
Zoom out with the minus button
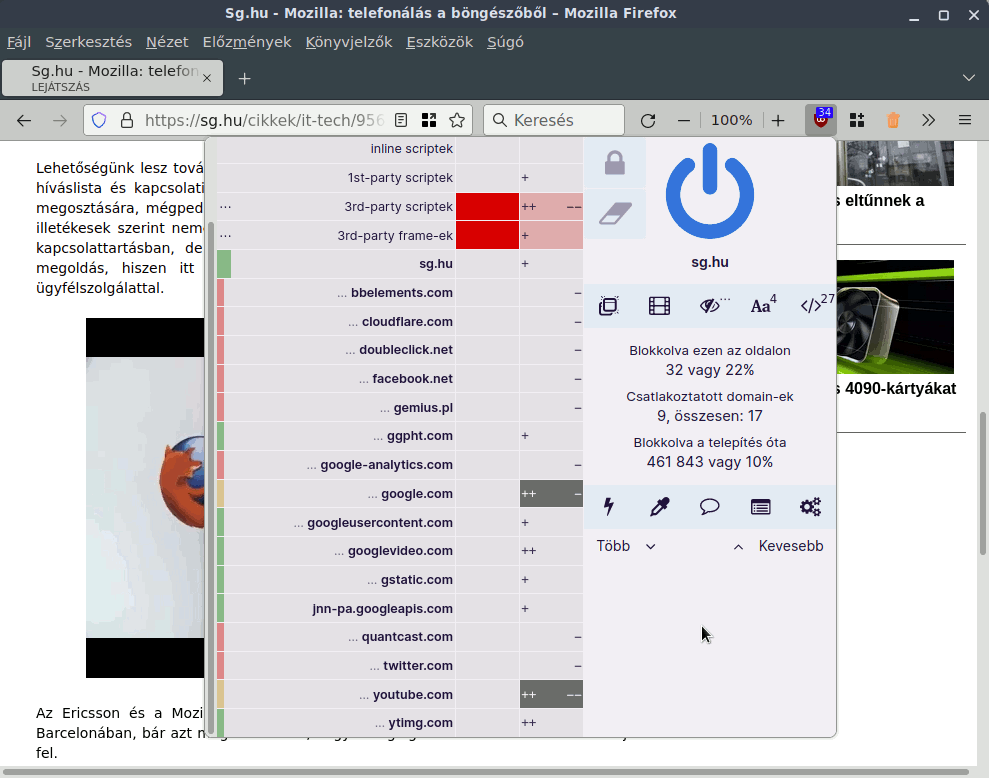[684, 121]
